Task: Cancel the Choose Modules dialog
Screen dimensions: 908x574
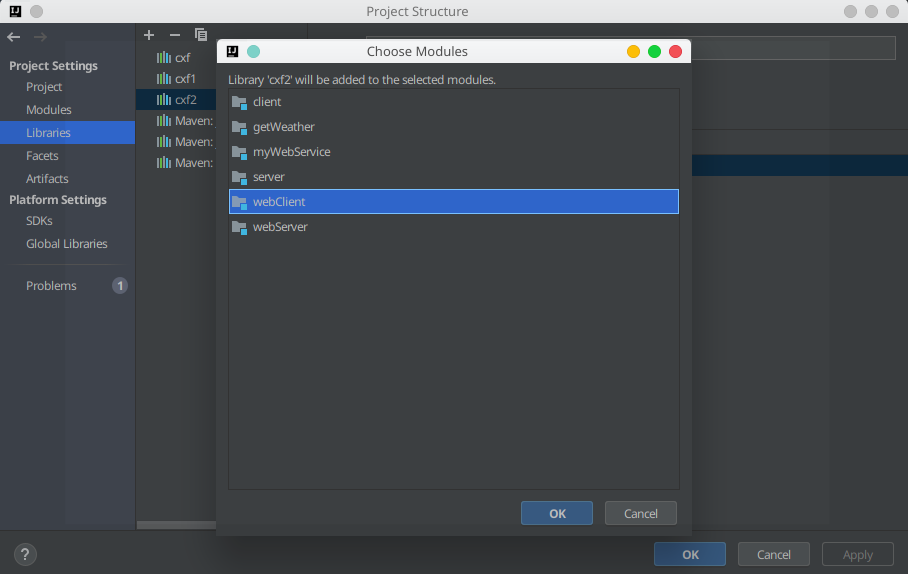Action: [640, 513]
